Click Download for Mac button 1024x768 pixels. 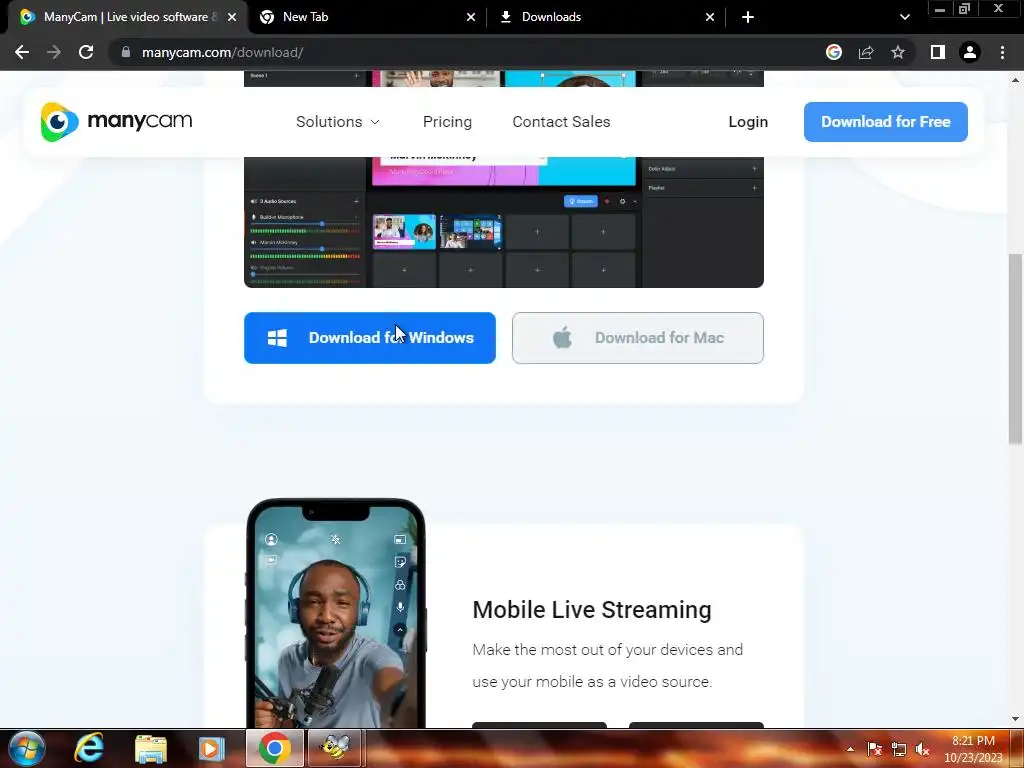637,338
